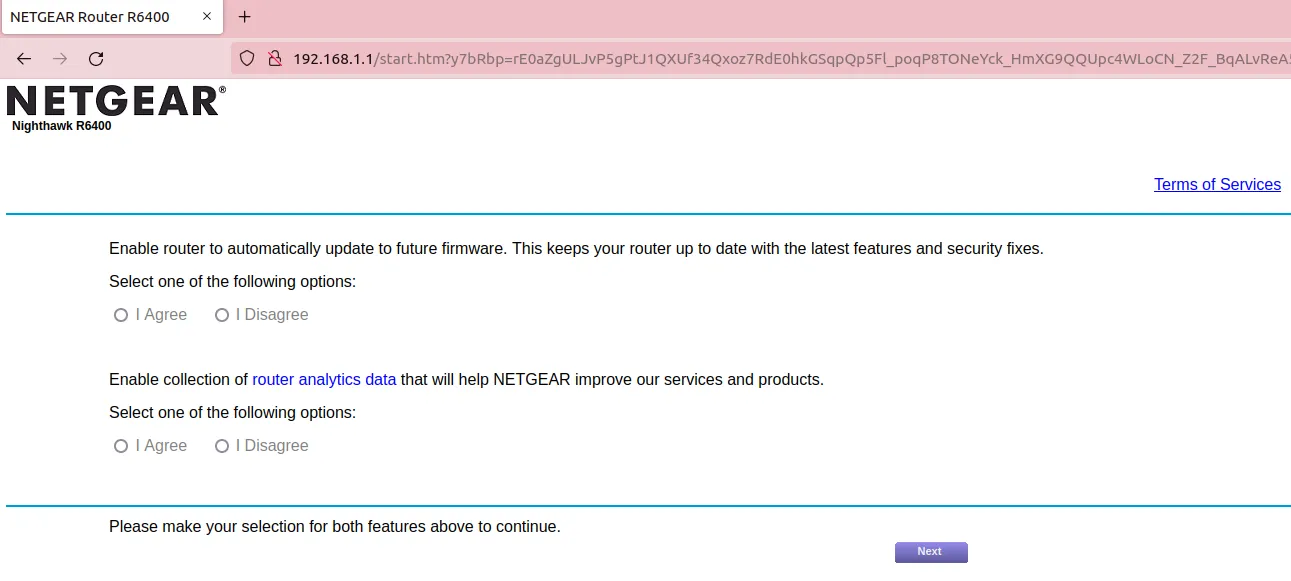View insecure connection lock details
Viewport: 1291px width, 581px height.
pos(274,59)
